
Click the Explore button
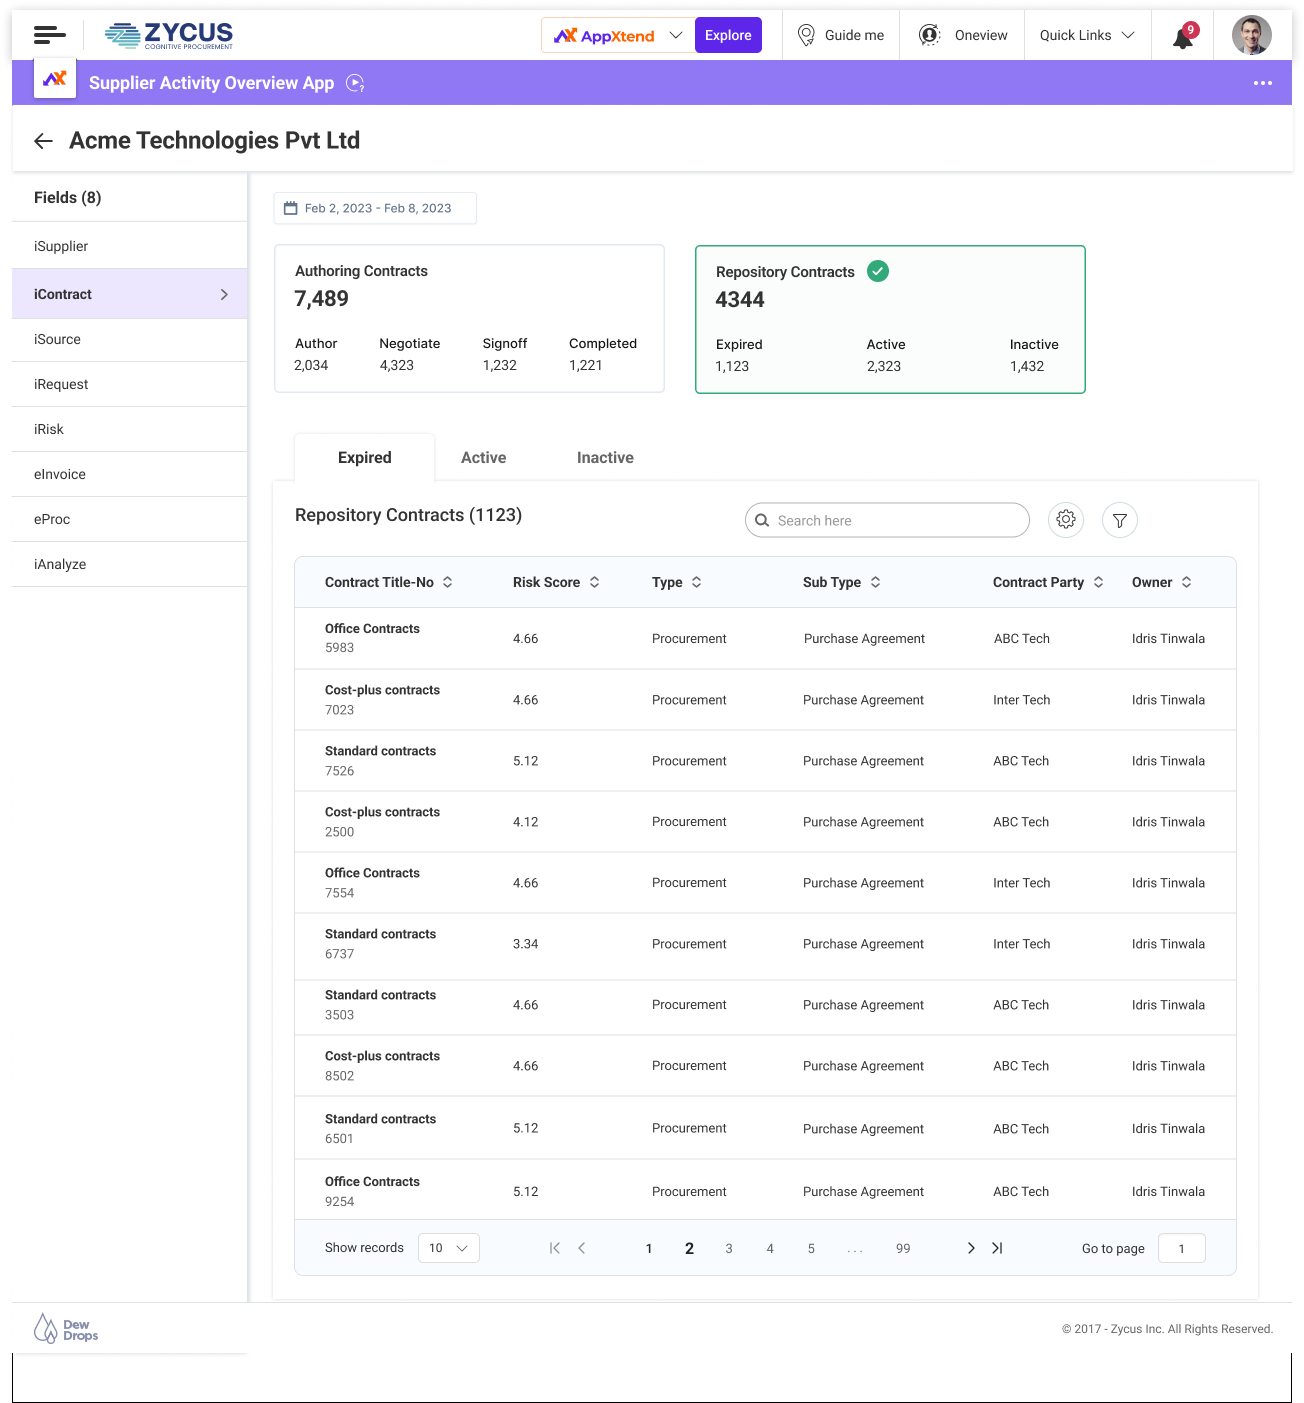pos(728,35)
